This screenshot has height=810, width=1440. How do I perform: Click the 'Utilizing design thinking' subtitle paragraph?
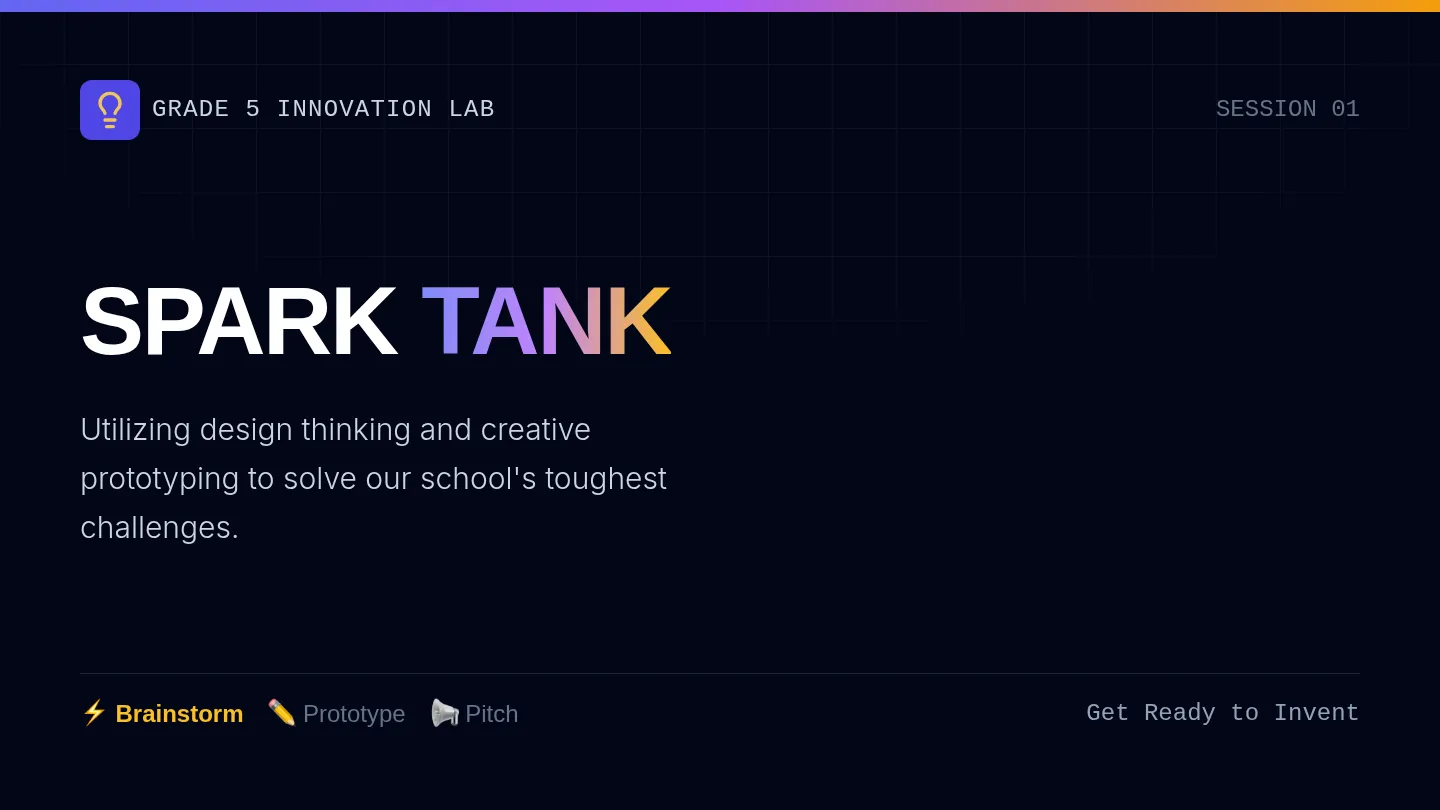point(374,478)
